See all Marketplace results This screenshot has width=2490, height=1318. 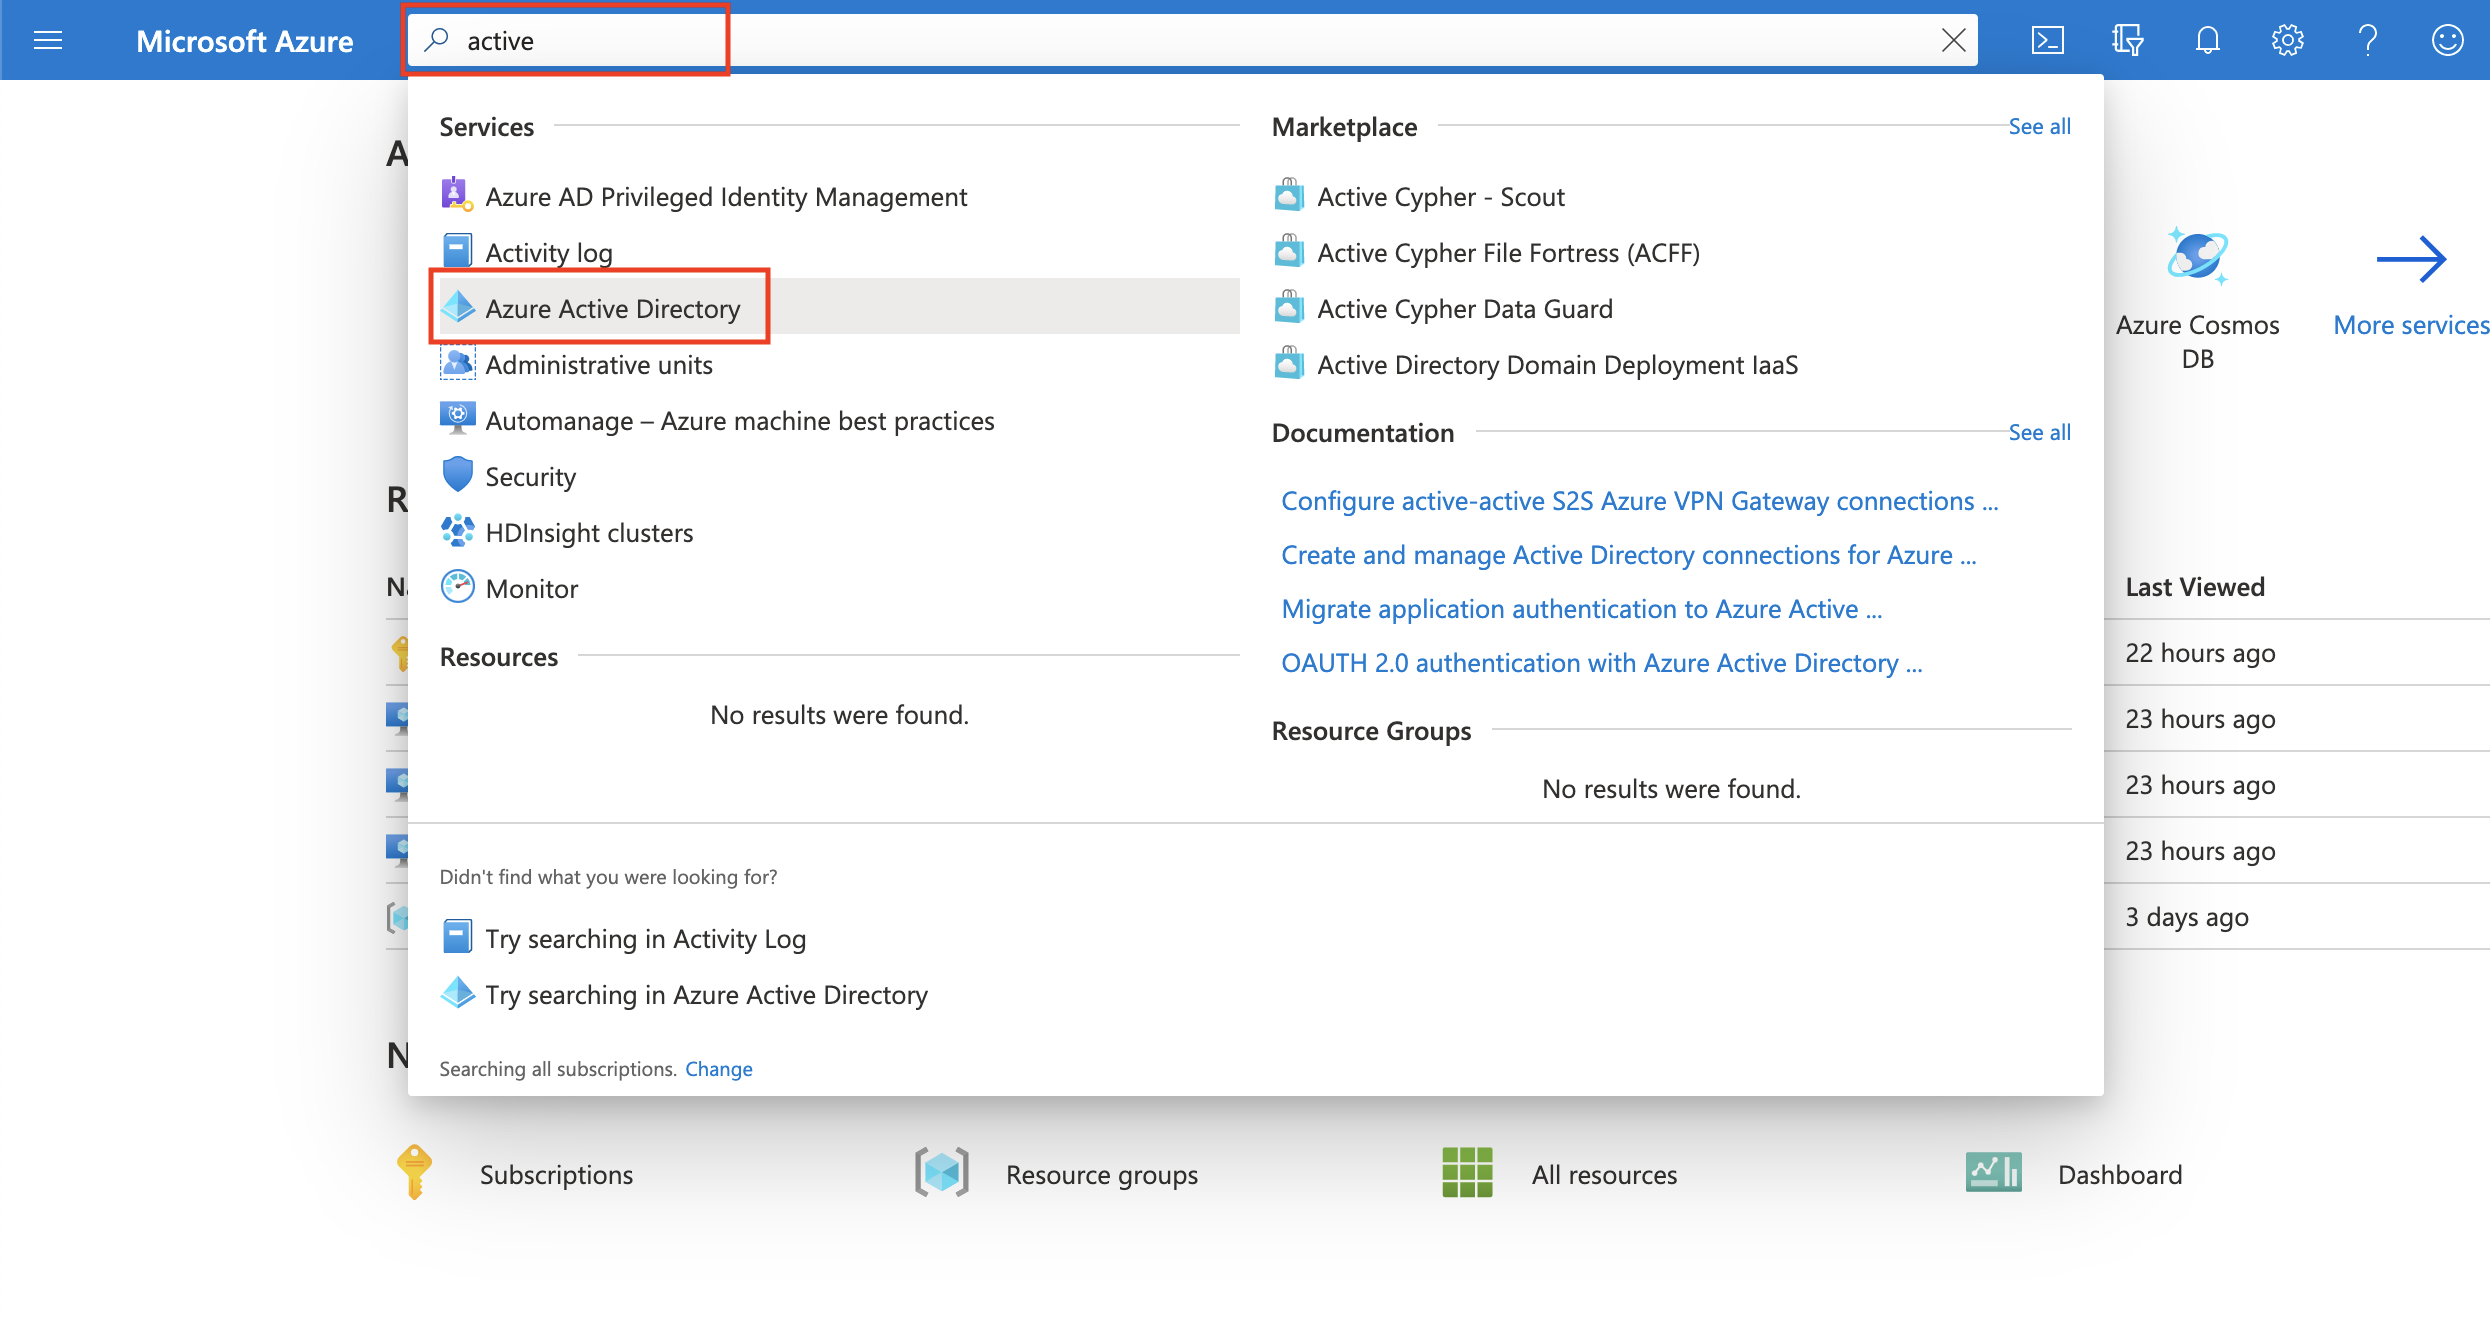coord(2038,126)
